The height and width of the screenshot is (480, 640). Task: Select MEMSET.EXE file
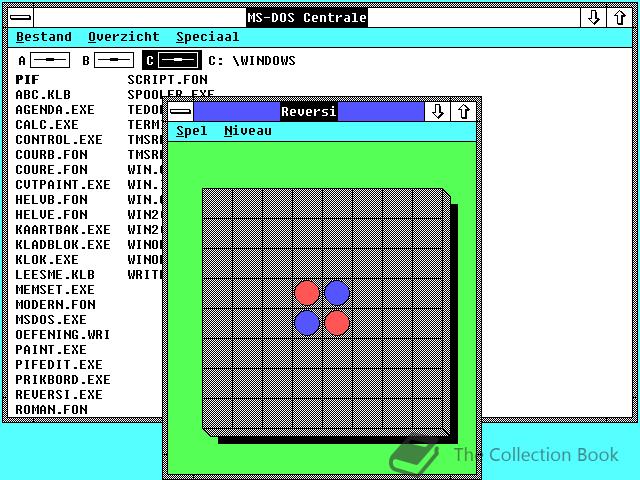point(55,290)
